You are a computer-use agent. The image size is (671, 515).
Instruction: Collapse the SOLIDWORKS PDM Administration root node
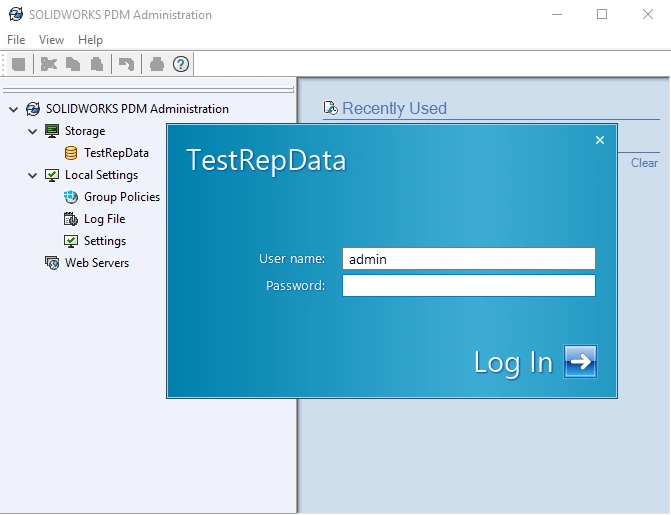point(14,110)
